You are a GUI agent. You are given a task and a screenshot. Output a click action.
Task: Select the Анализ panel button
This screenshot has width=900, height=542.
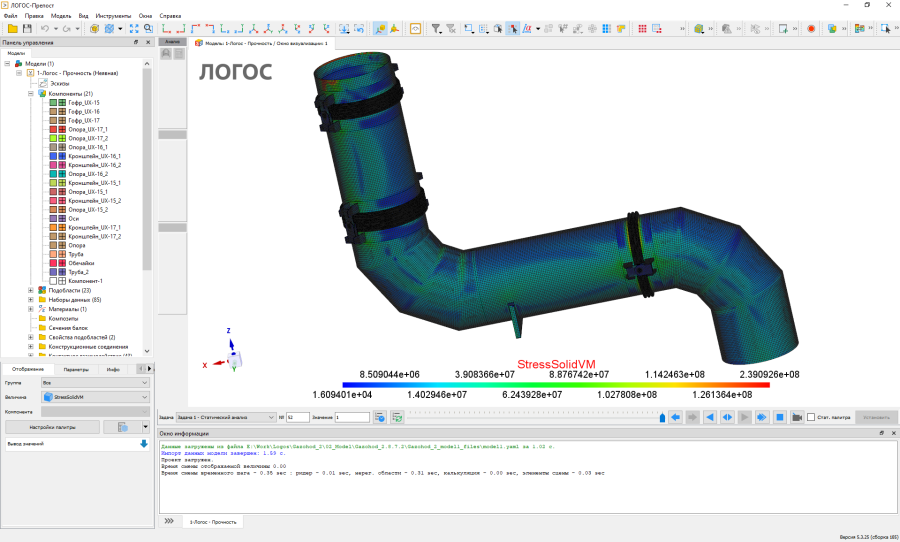click(x=172, y=42)
